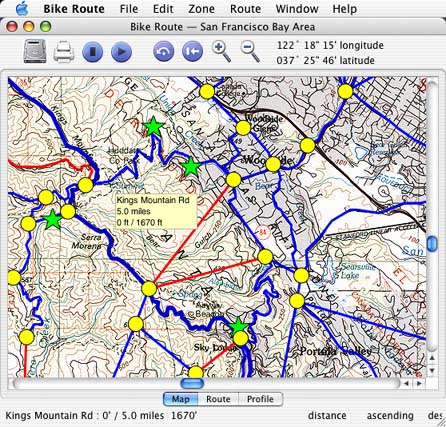Click yellow node on Woodside label
This screenshot has width=446, height=427.
273,164
